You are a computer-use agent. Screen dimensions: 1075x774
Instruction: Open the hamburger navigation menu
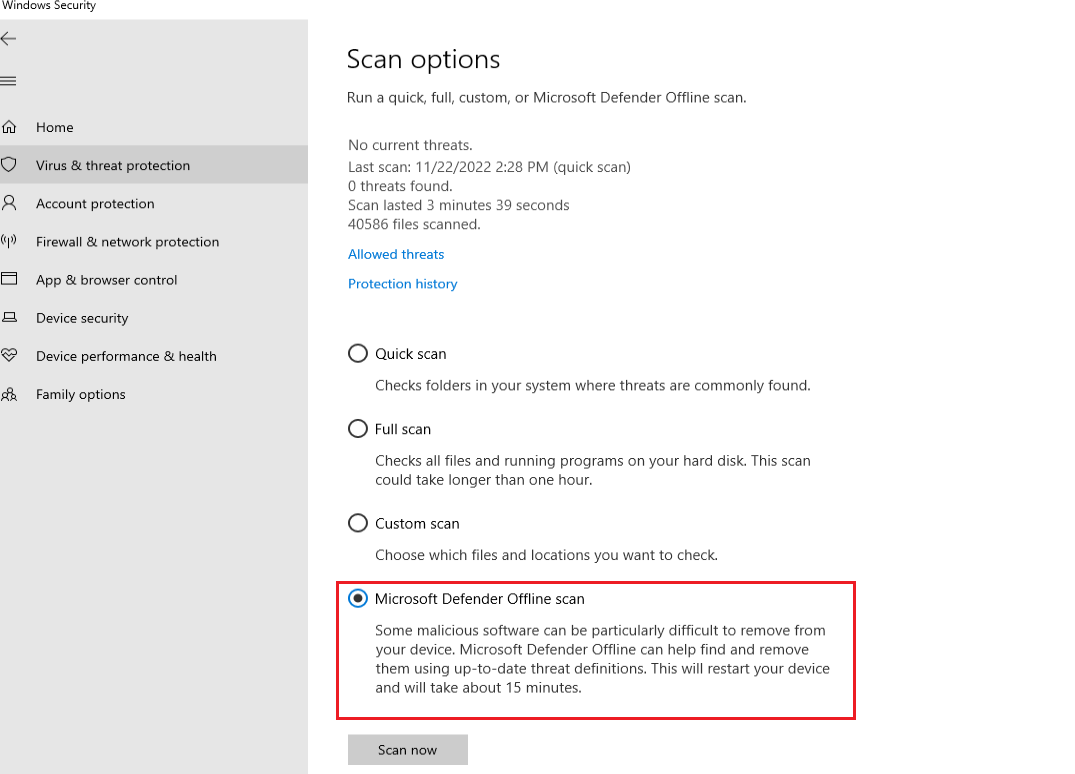[8, 81]
